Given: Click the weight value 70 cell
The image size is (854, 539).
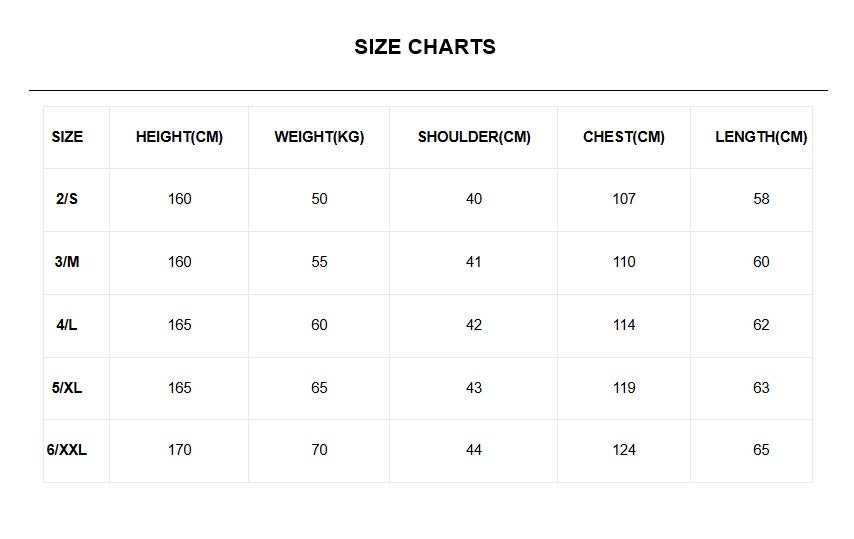Looking at the screenshot, I should click(x=319, y=450).
